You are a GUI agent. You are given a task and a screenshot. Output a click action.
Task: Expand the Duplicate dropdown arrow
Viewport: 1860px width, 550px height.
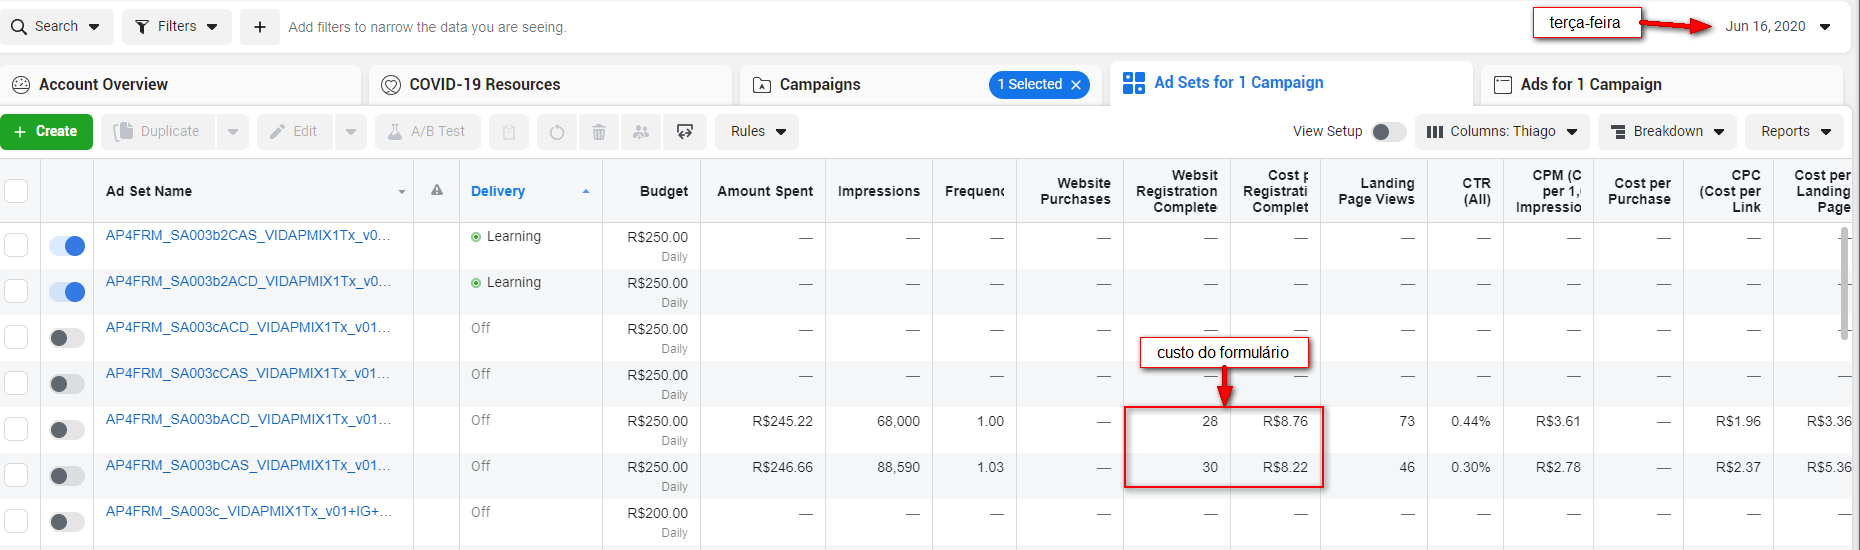pyautogui.click(x=233, y=132)
